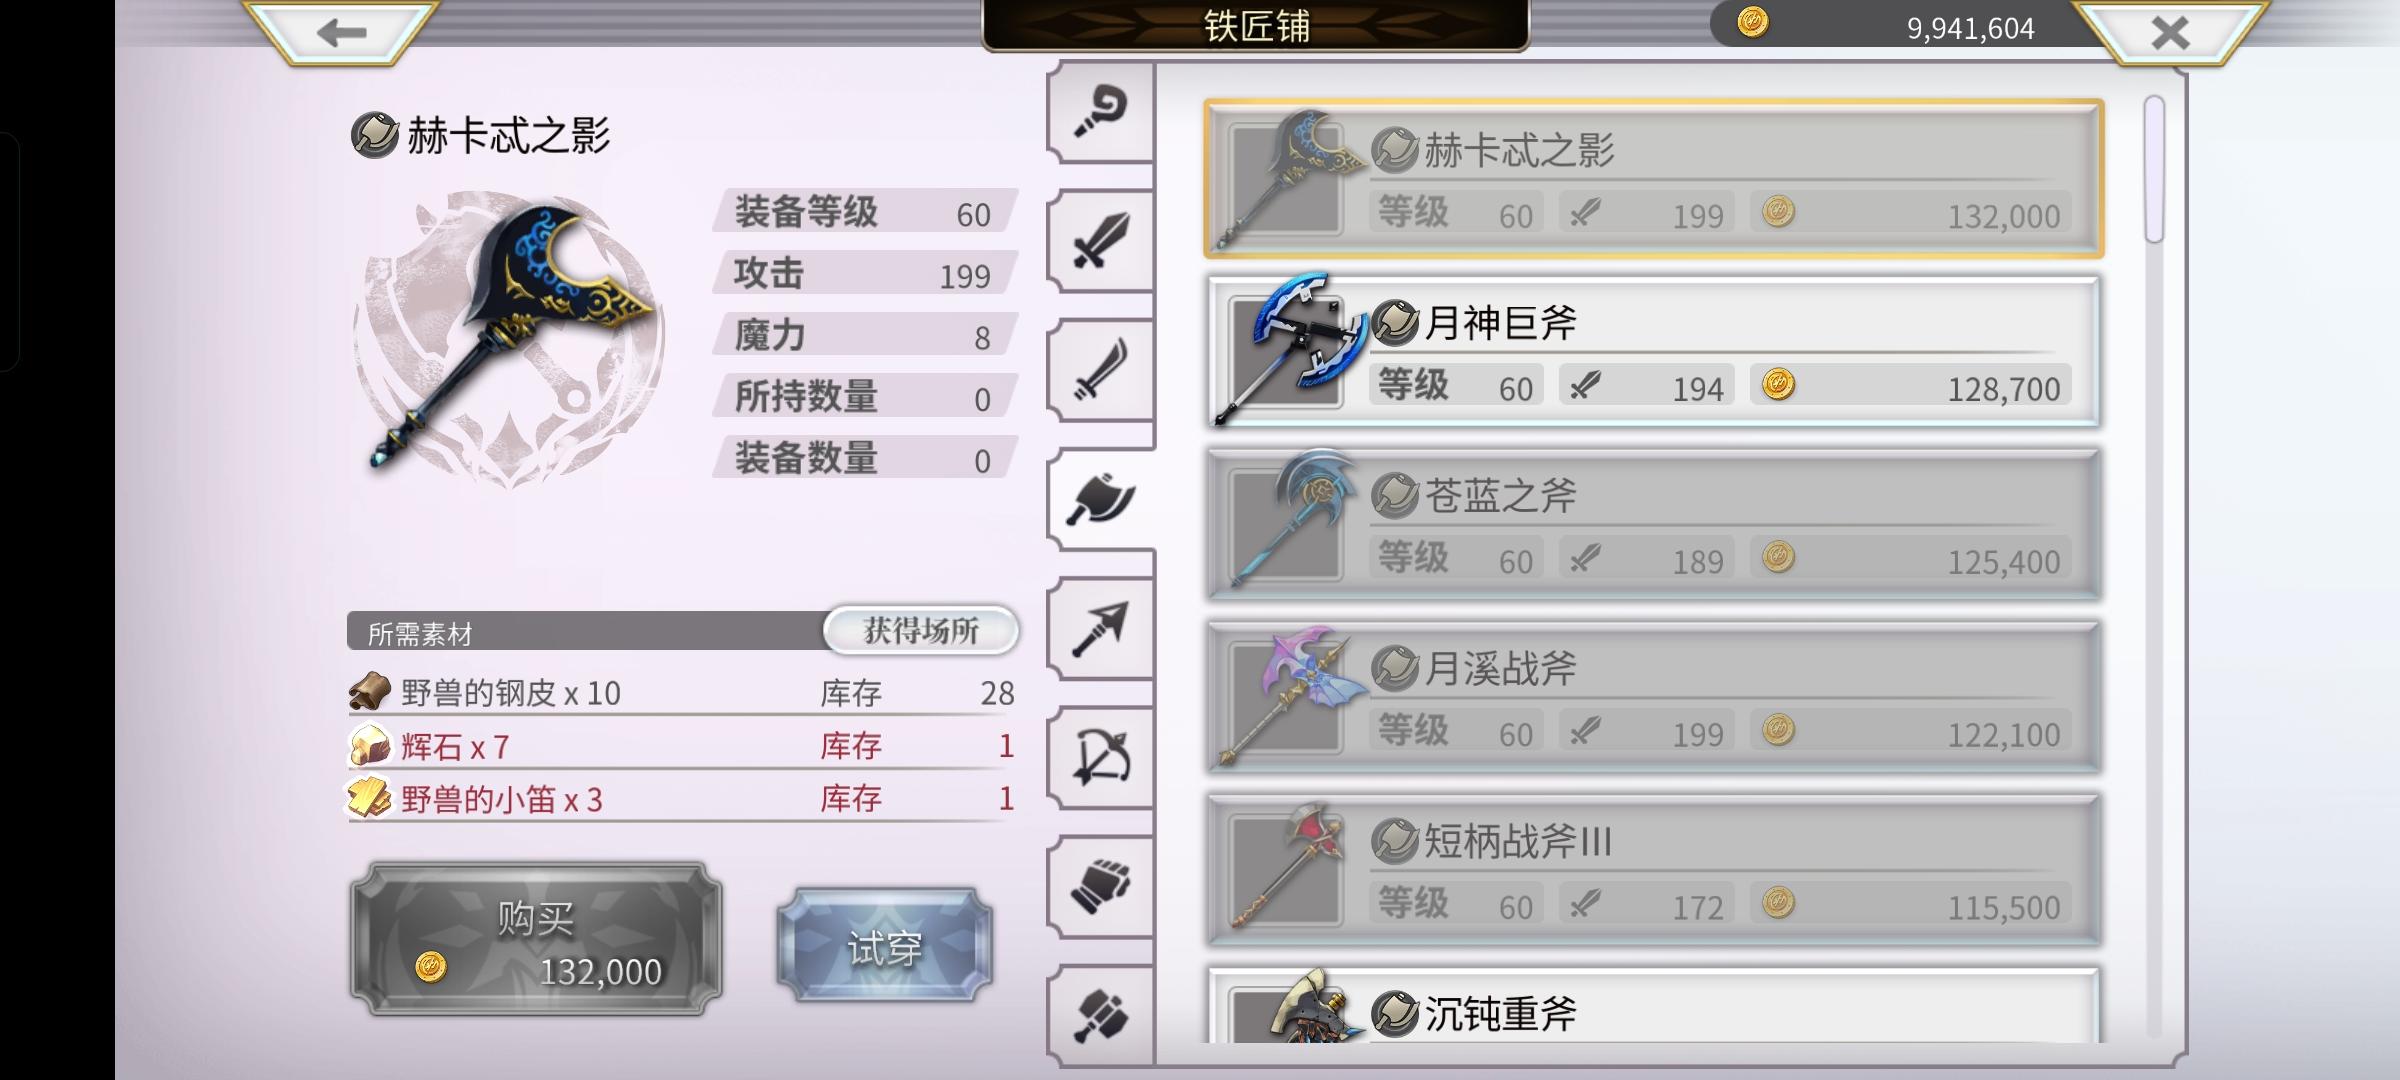Click the 试穿 try-on button
This screenshot has height=1080, width=2400.
[x=885, y=946]
